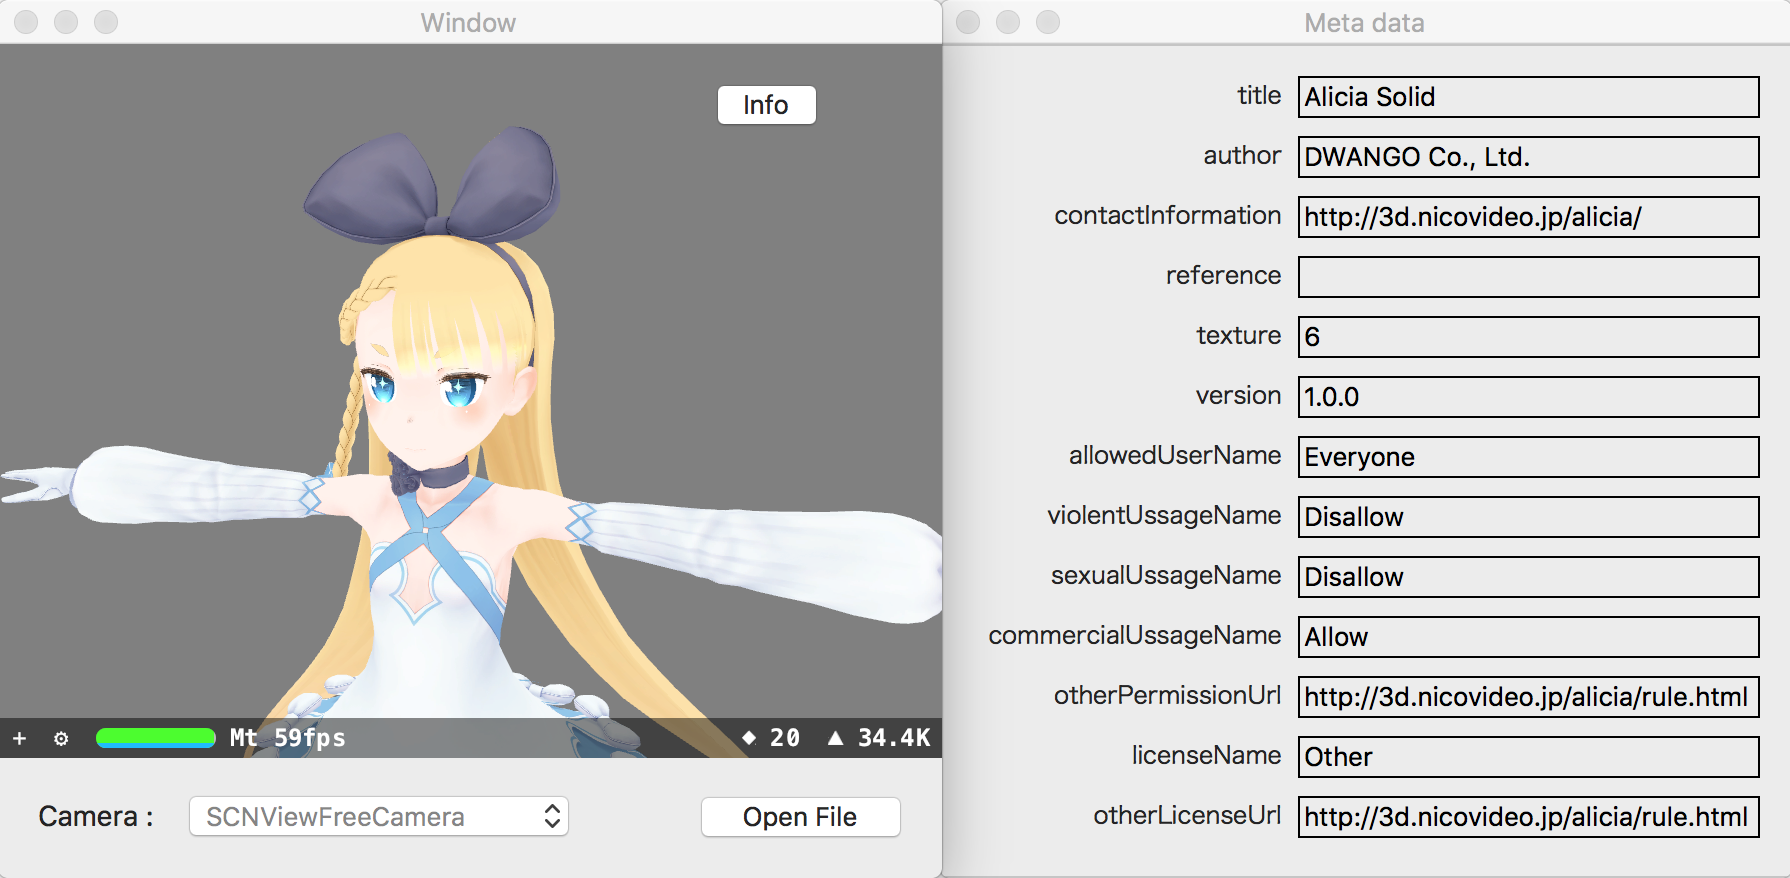Click the texture field showing 6
Image resolution: width=1790 pixels, height=878 pixels.
click(x=1528, y=337)
